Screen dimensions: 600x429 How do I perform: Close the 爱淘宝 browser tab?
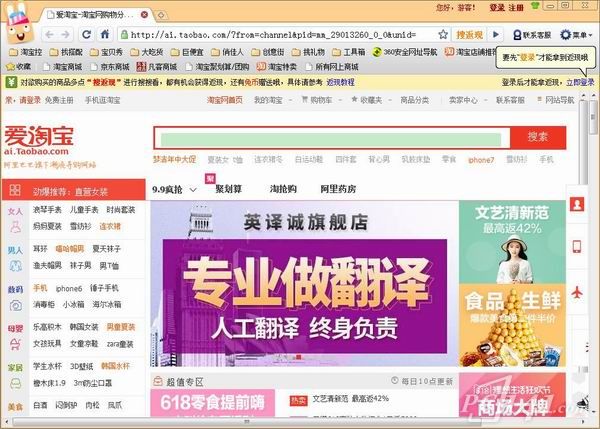click(x=144, y=15)
